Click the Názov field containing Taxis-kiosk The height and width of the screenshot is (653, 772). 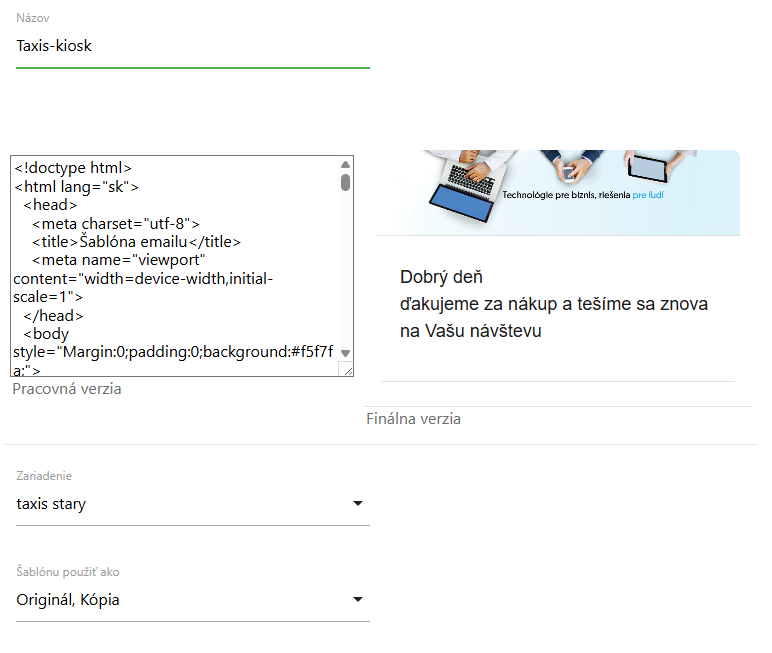(192, 46)
